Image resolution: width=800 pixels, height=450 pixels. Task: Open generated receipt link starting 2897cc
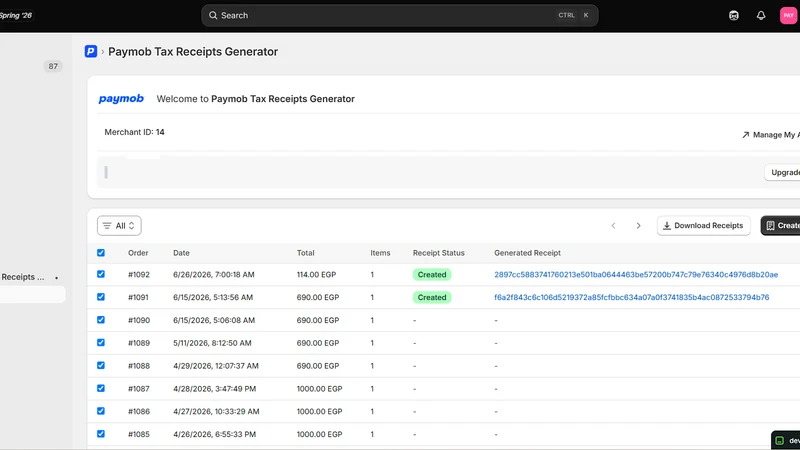[x=636, y=274]
